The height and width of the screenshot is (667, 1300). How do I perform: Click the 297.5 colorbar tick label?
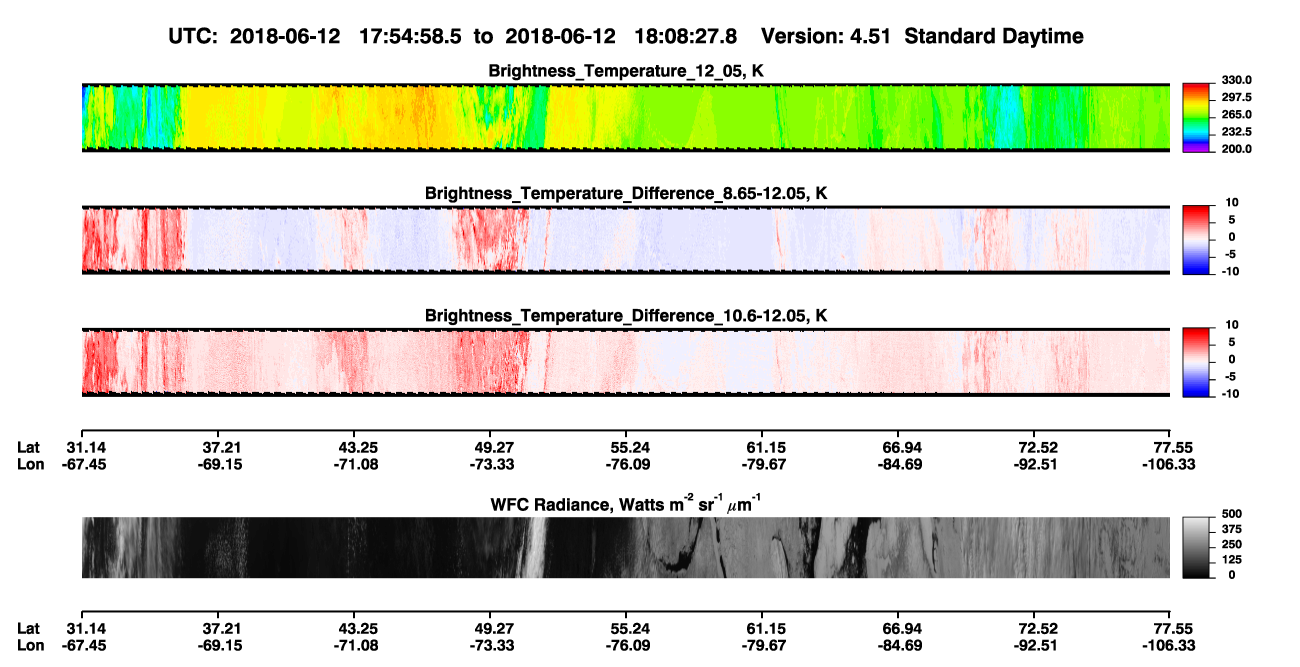coord(1236,97)
